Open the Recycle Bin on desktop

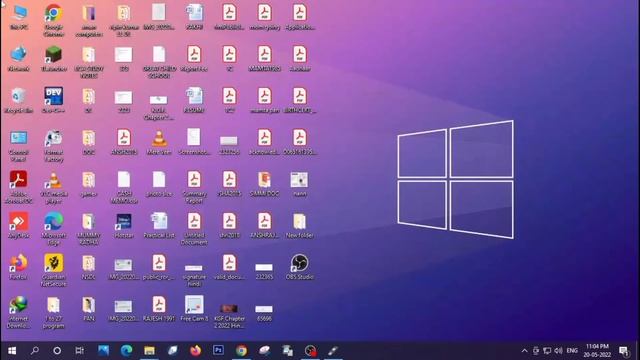click(19, 101)
